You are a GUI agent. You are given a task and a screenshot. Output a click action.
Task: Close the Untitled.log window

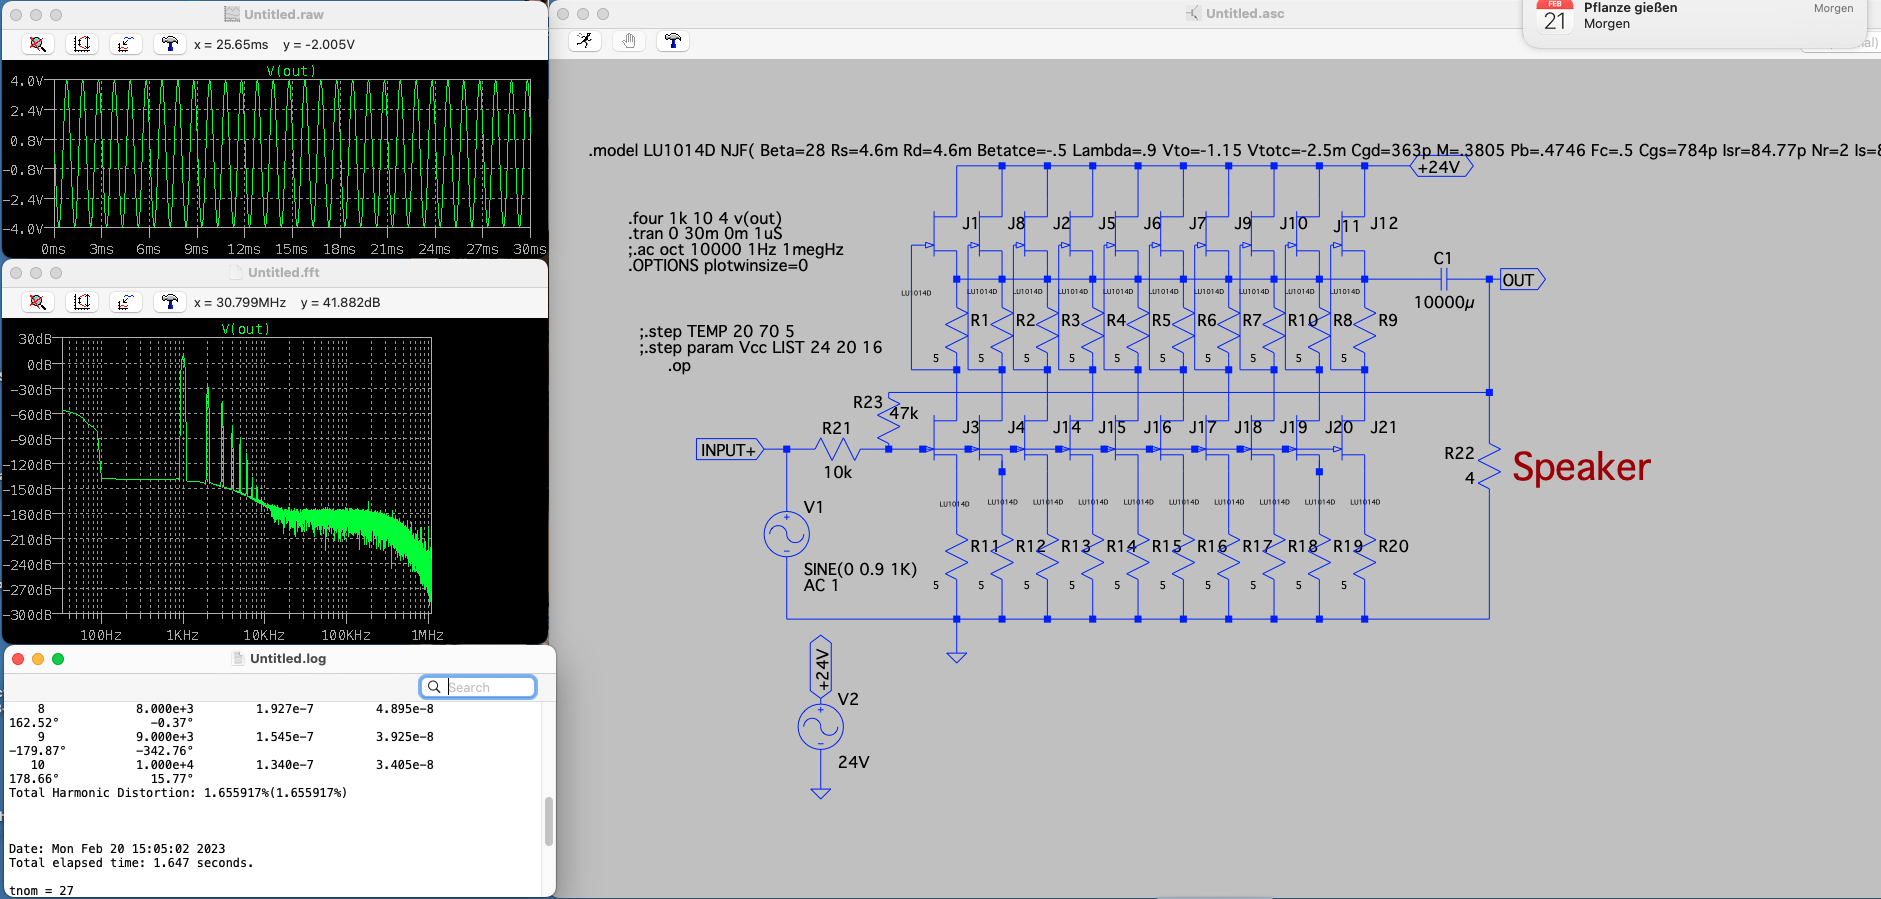coord(18,659)
